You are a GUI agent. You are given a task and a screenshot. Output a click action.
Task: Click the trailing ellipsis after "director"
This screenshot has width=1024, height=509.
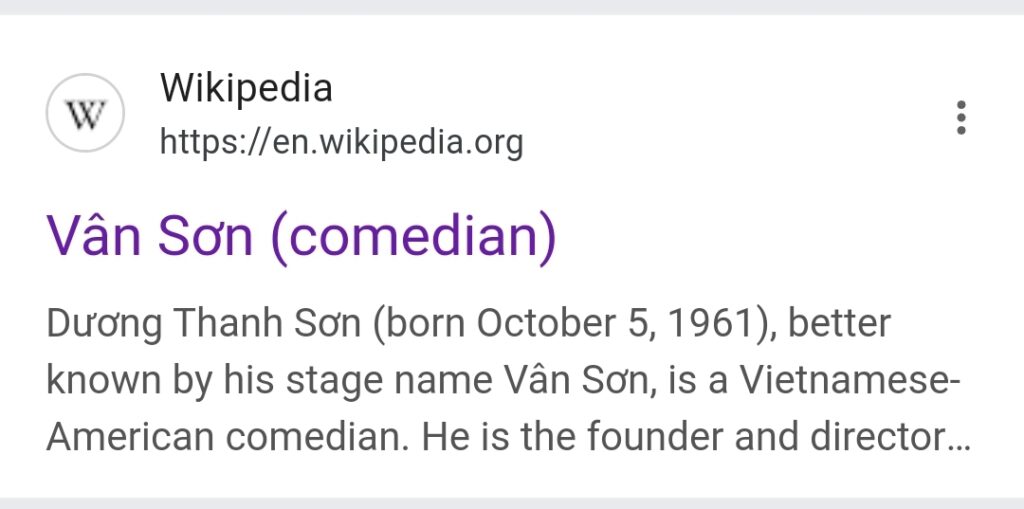(x=960, y=443)
